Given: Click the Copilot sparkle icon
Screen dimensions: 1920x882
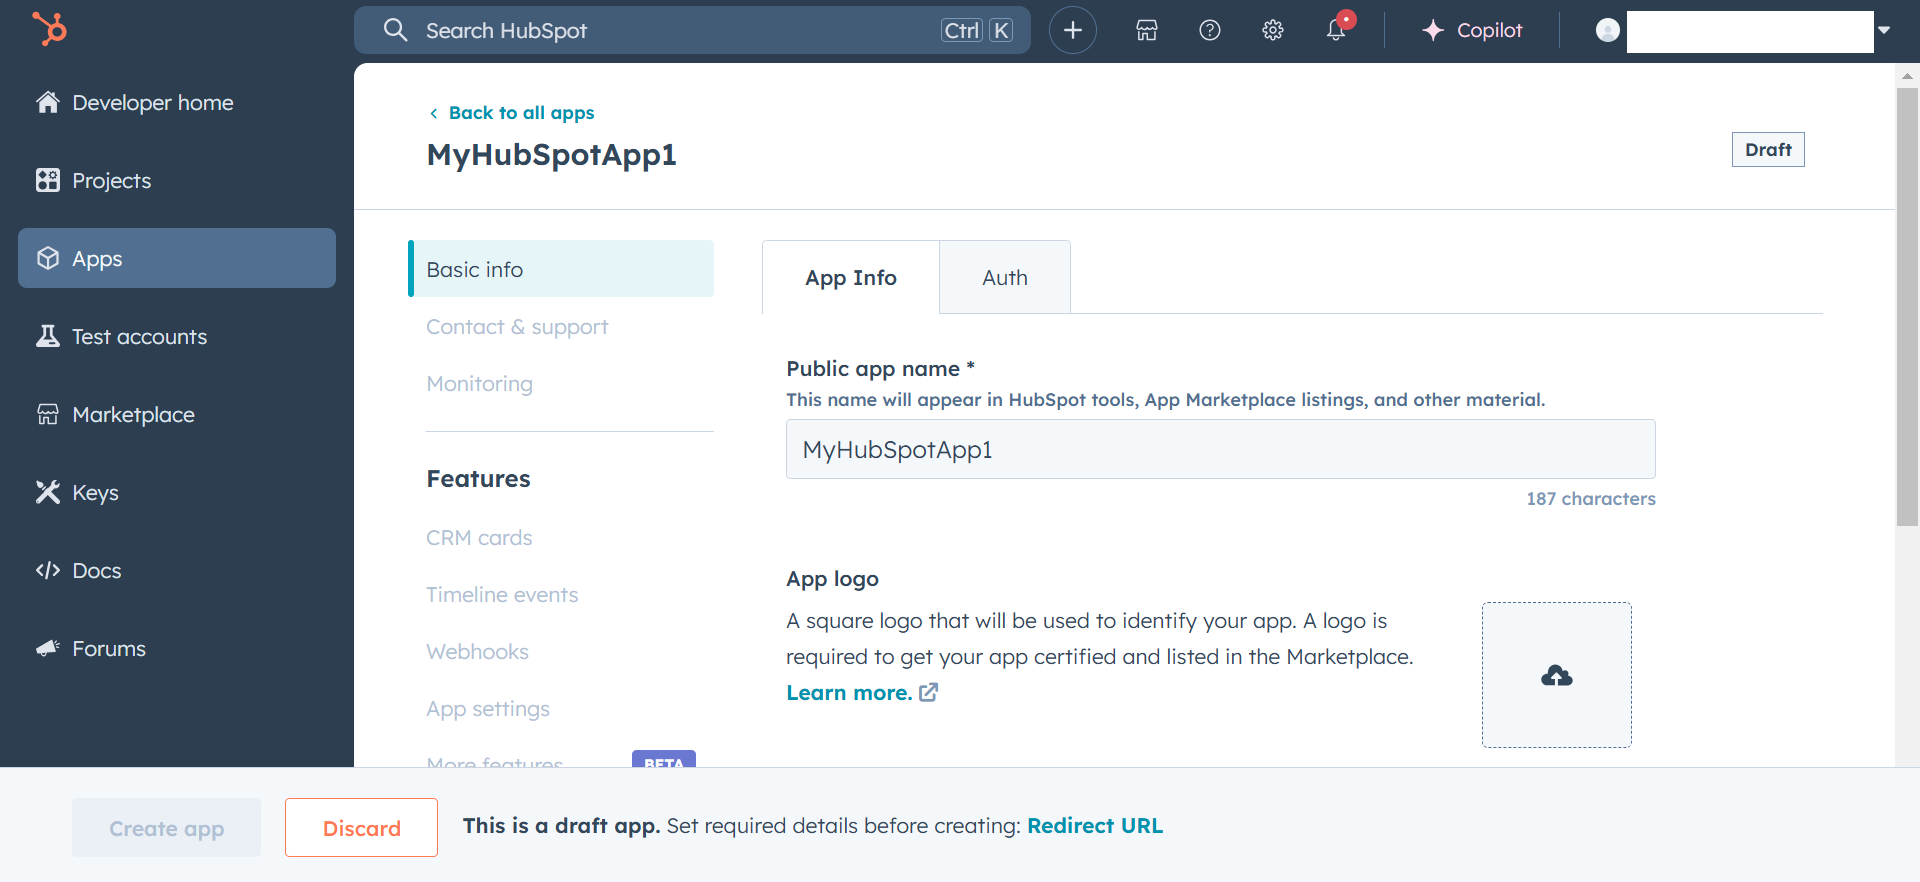Looking at the screenshot, I should coord(1433,30).
